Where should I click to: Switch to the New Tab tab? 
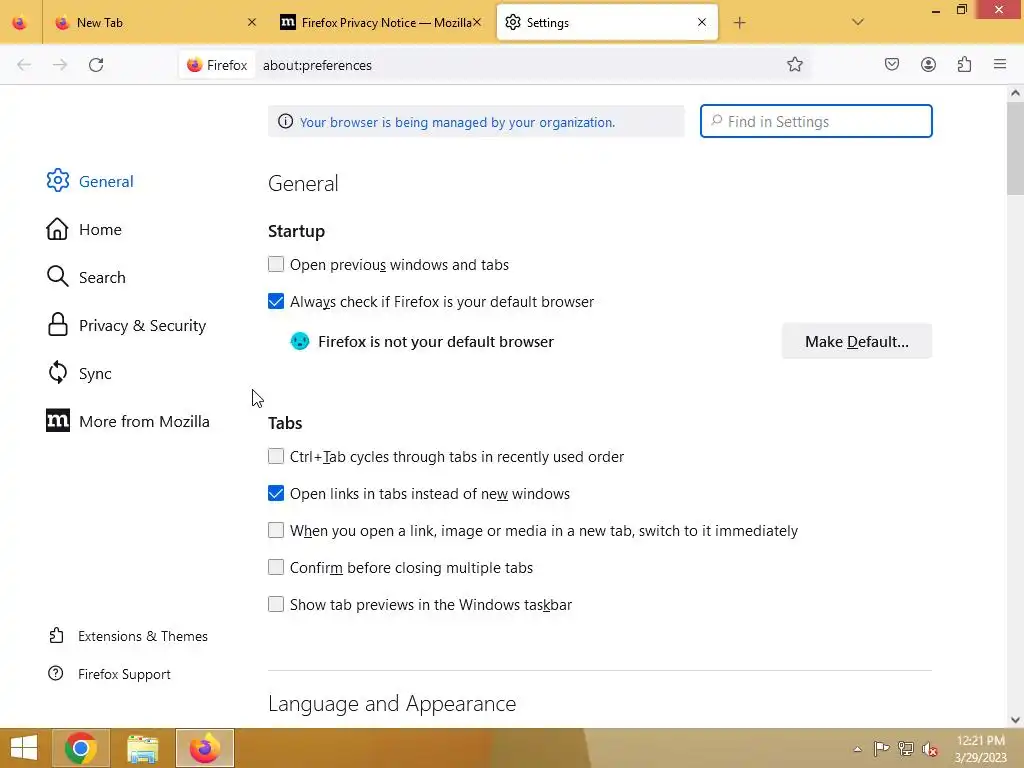pyautogui.click(x=155, y=22)
